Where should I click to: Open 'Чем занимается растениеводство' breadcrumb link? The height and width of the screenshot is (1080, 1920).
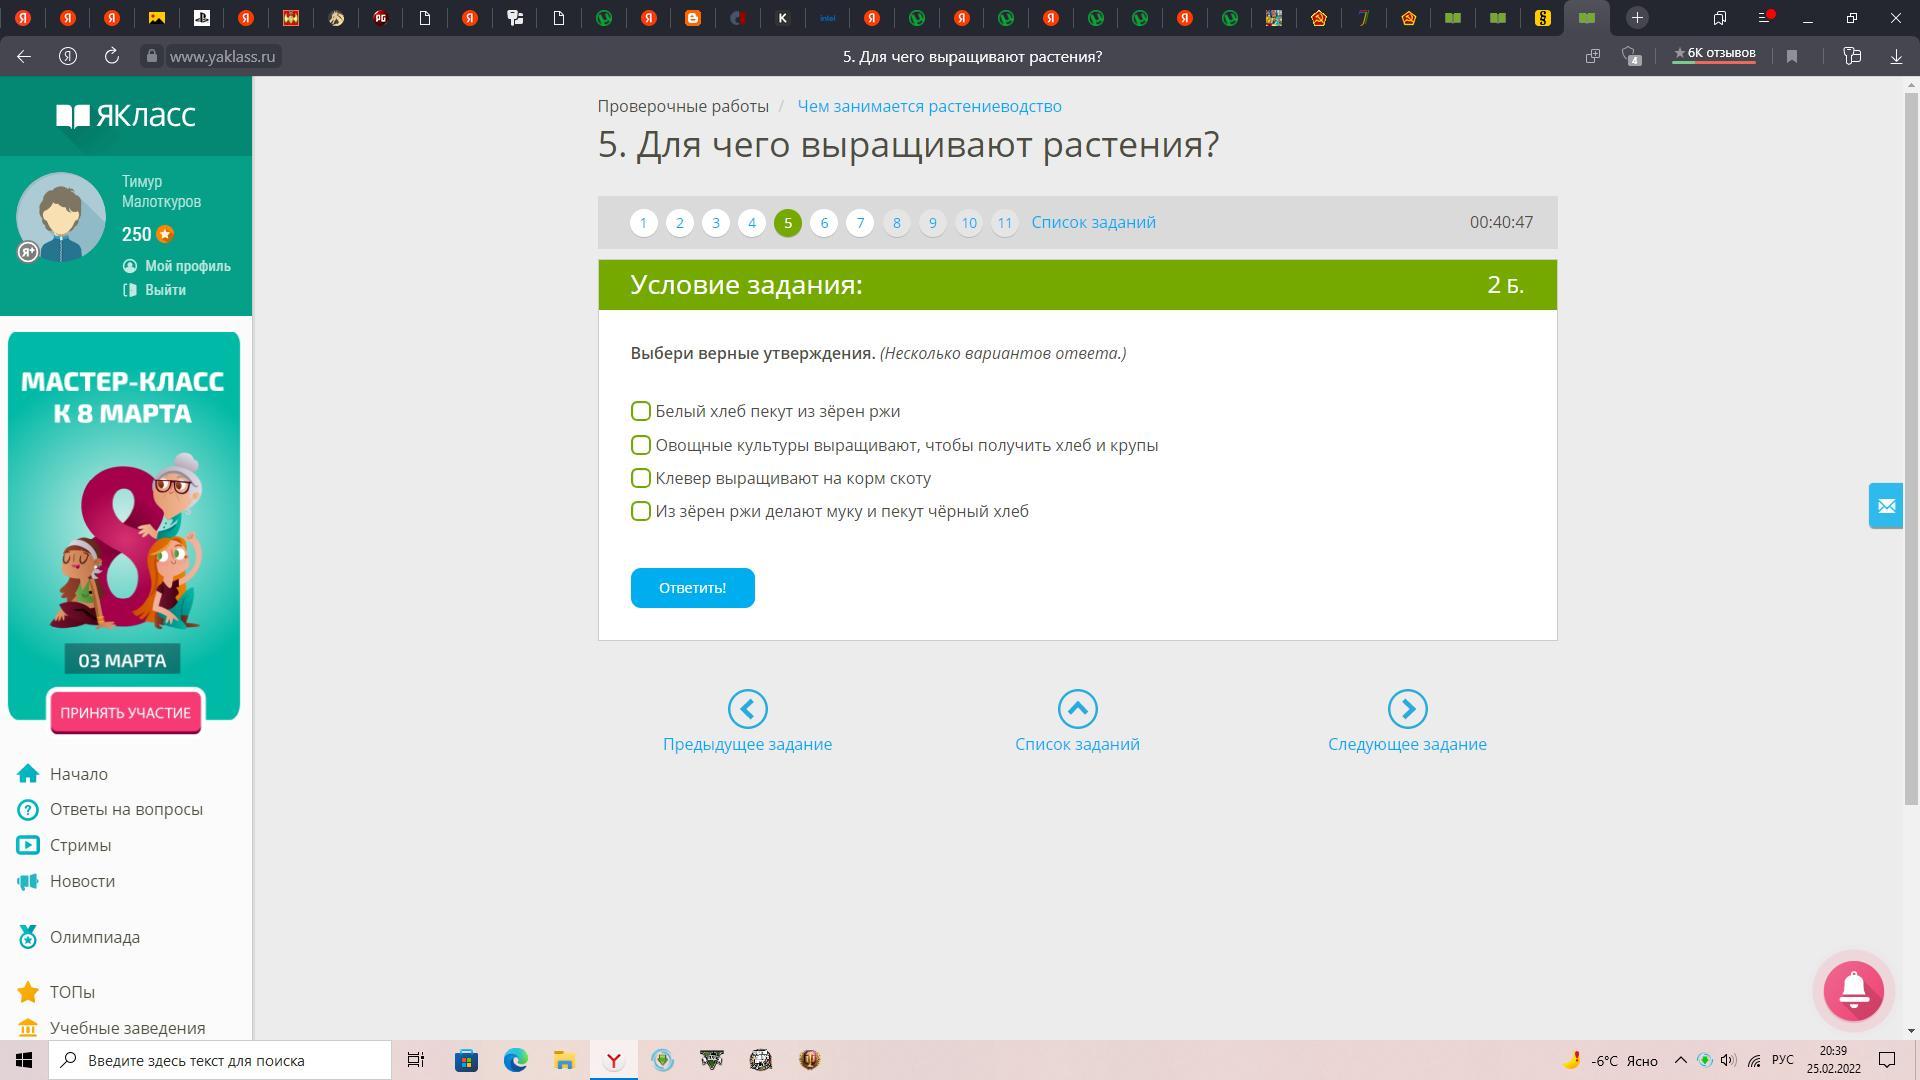[x=929, y=106]
